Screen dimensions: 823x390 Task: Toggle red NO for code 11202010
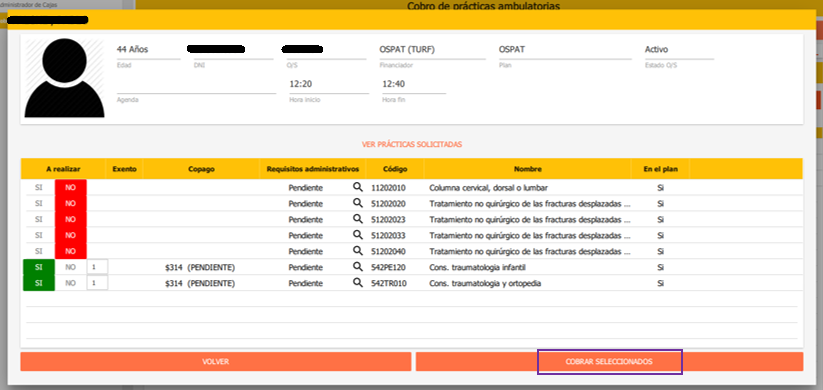(70, 187)
